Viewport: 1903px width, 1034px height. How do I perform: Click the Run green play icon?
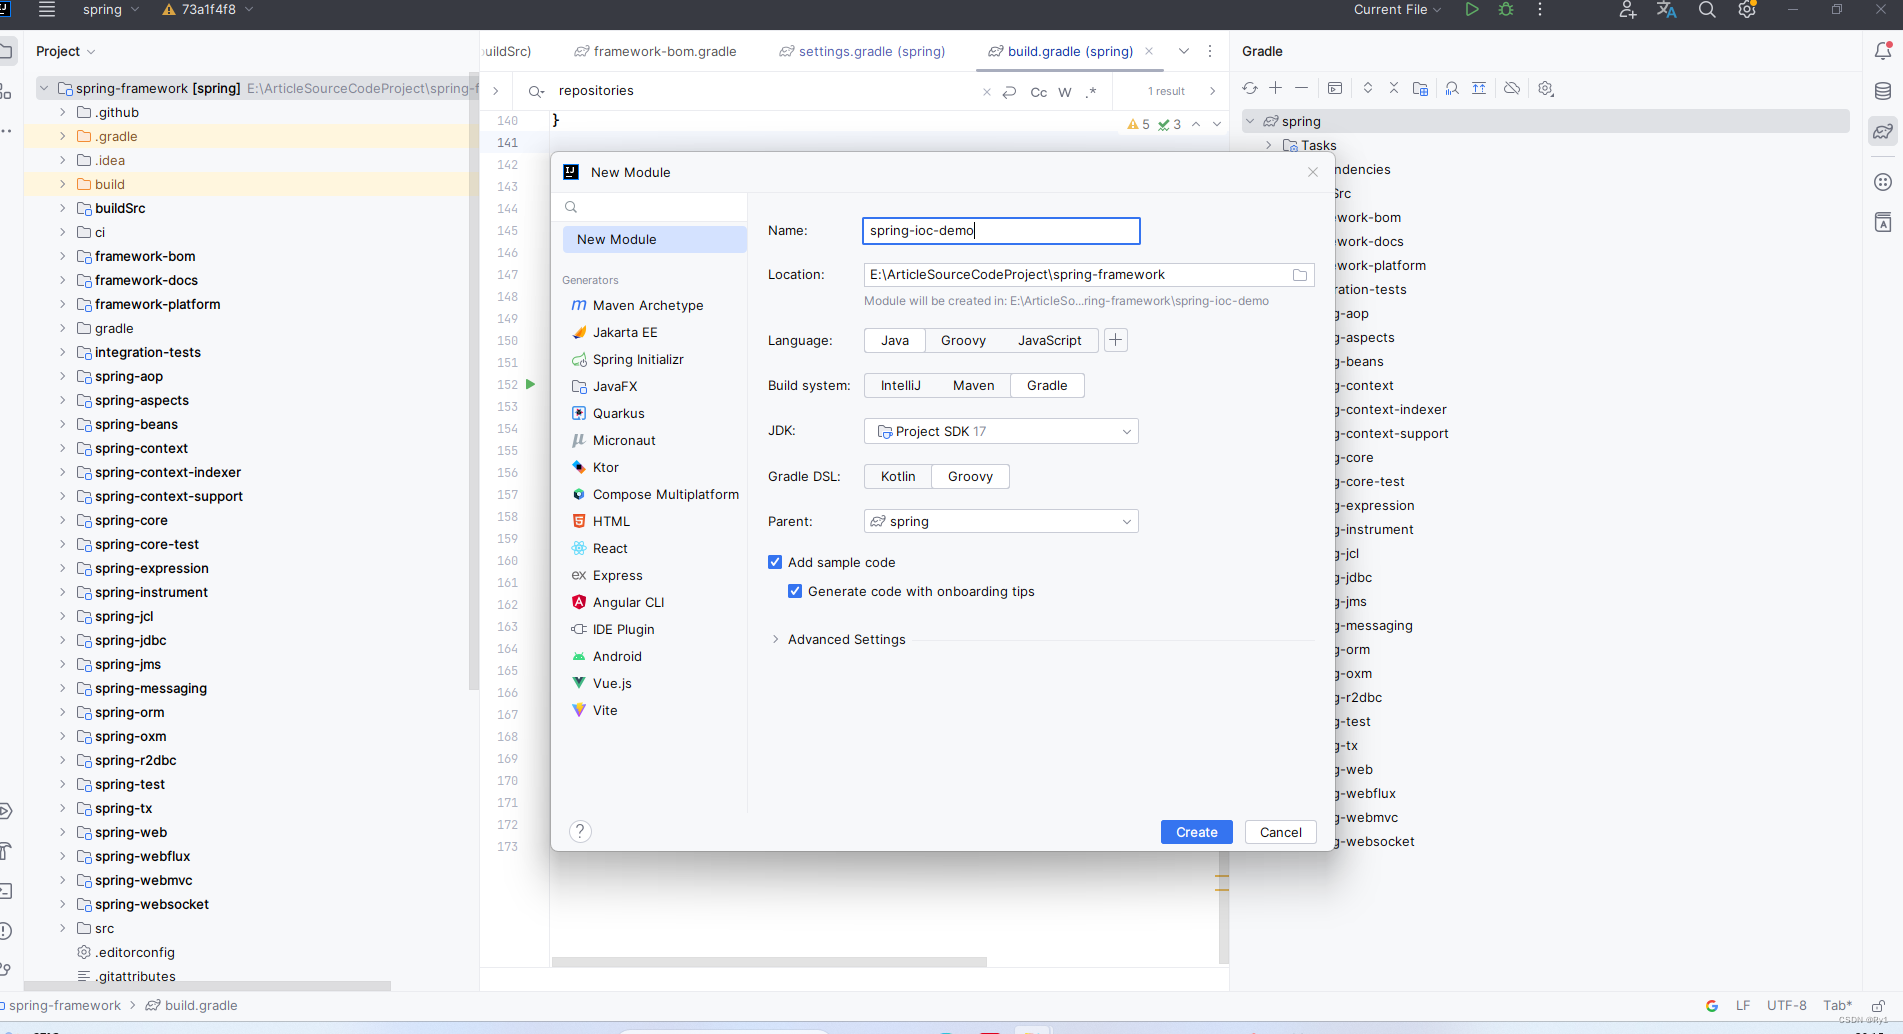(x=1472, y=10)
